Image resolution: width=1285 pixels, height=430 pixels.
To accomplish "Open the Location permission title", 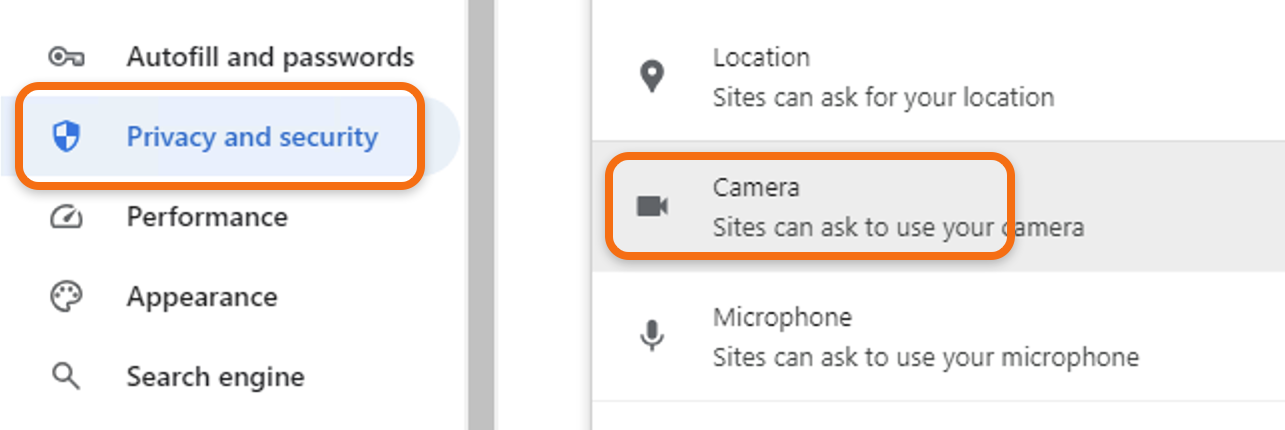I will point(761,58).
